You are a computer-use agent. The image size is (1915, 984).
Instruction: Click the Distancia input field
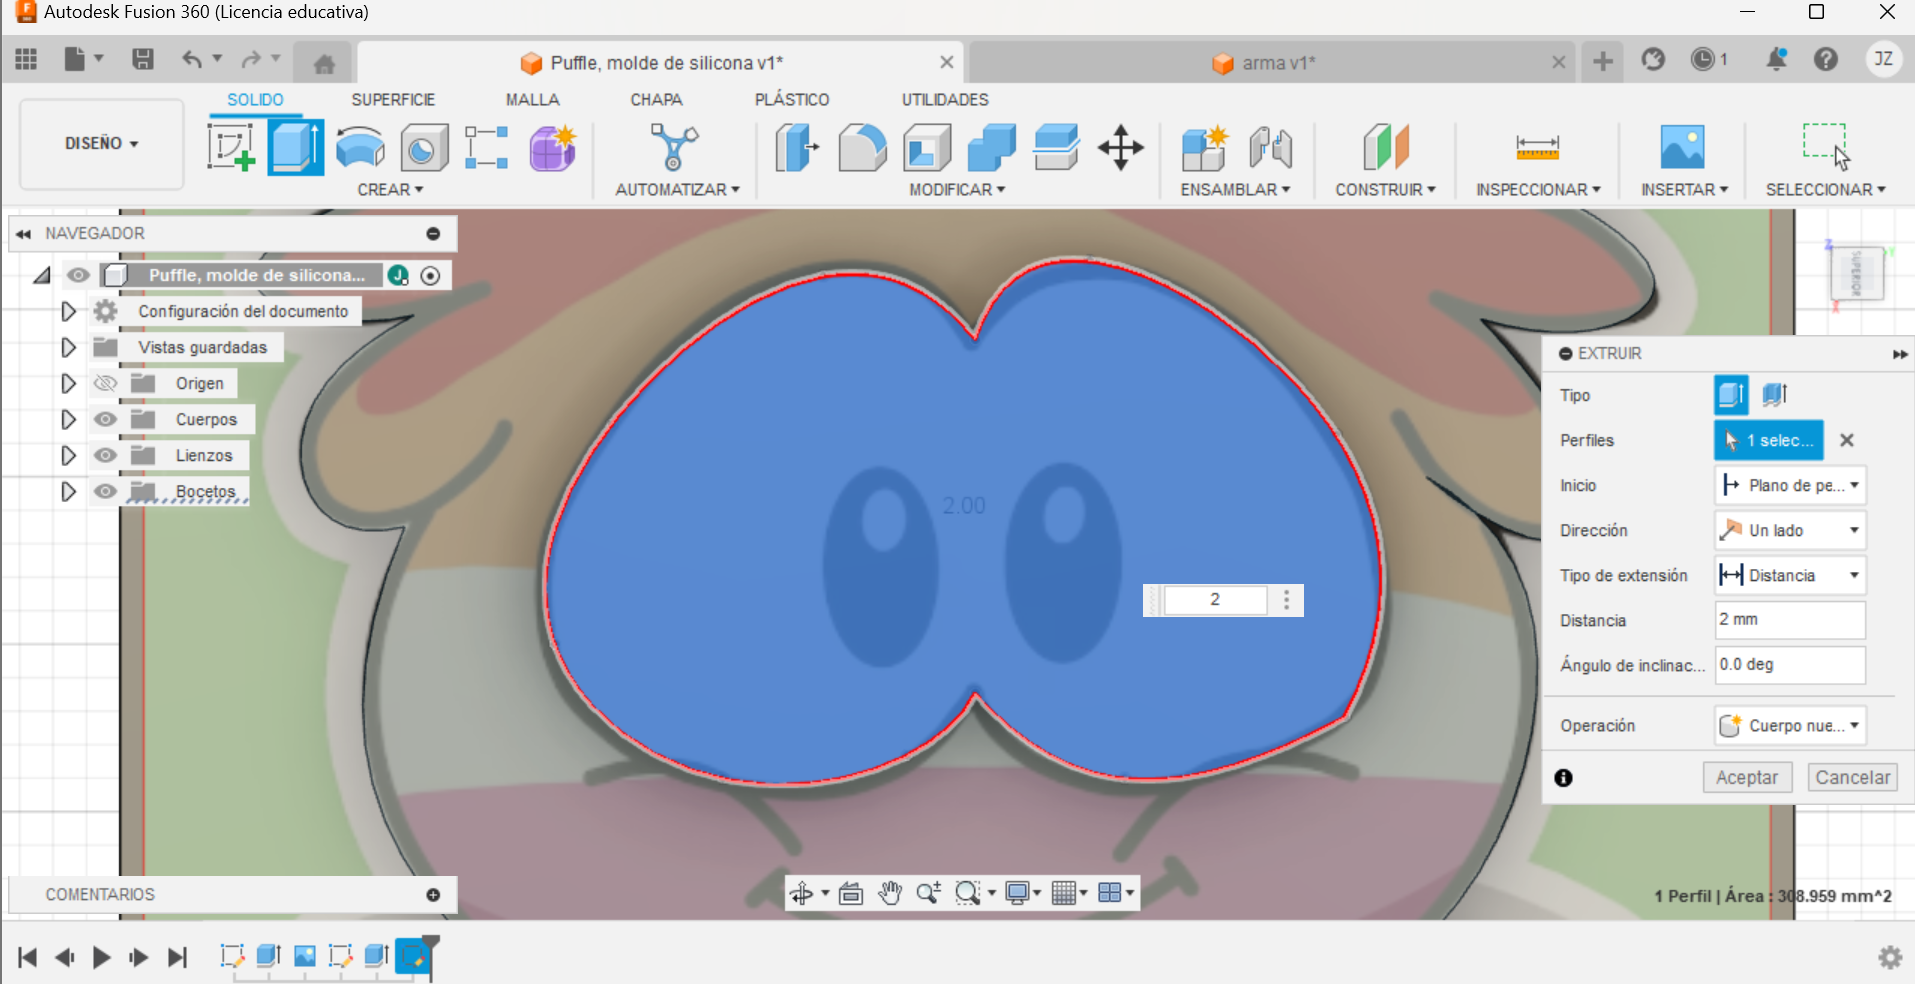(1790, 620)
